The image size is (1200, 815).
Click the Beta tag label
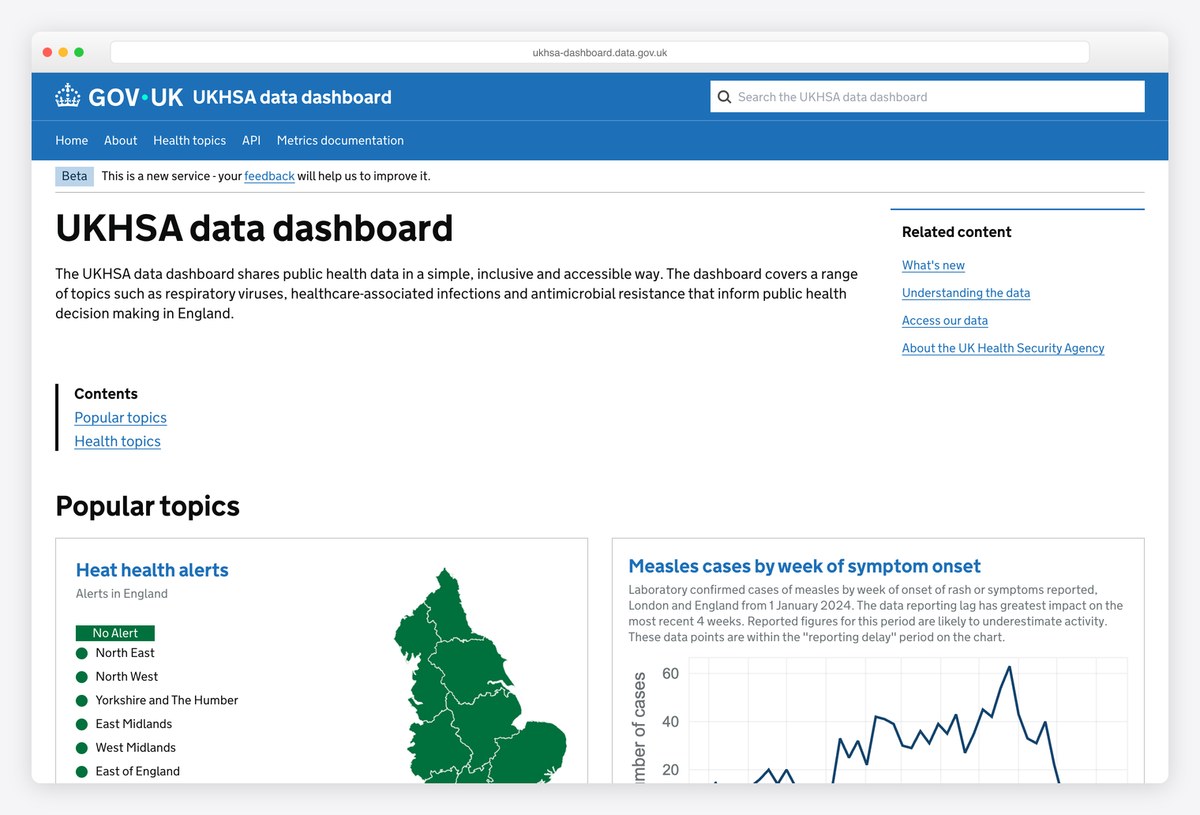coord(74,176)
